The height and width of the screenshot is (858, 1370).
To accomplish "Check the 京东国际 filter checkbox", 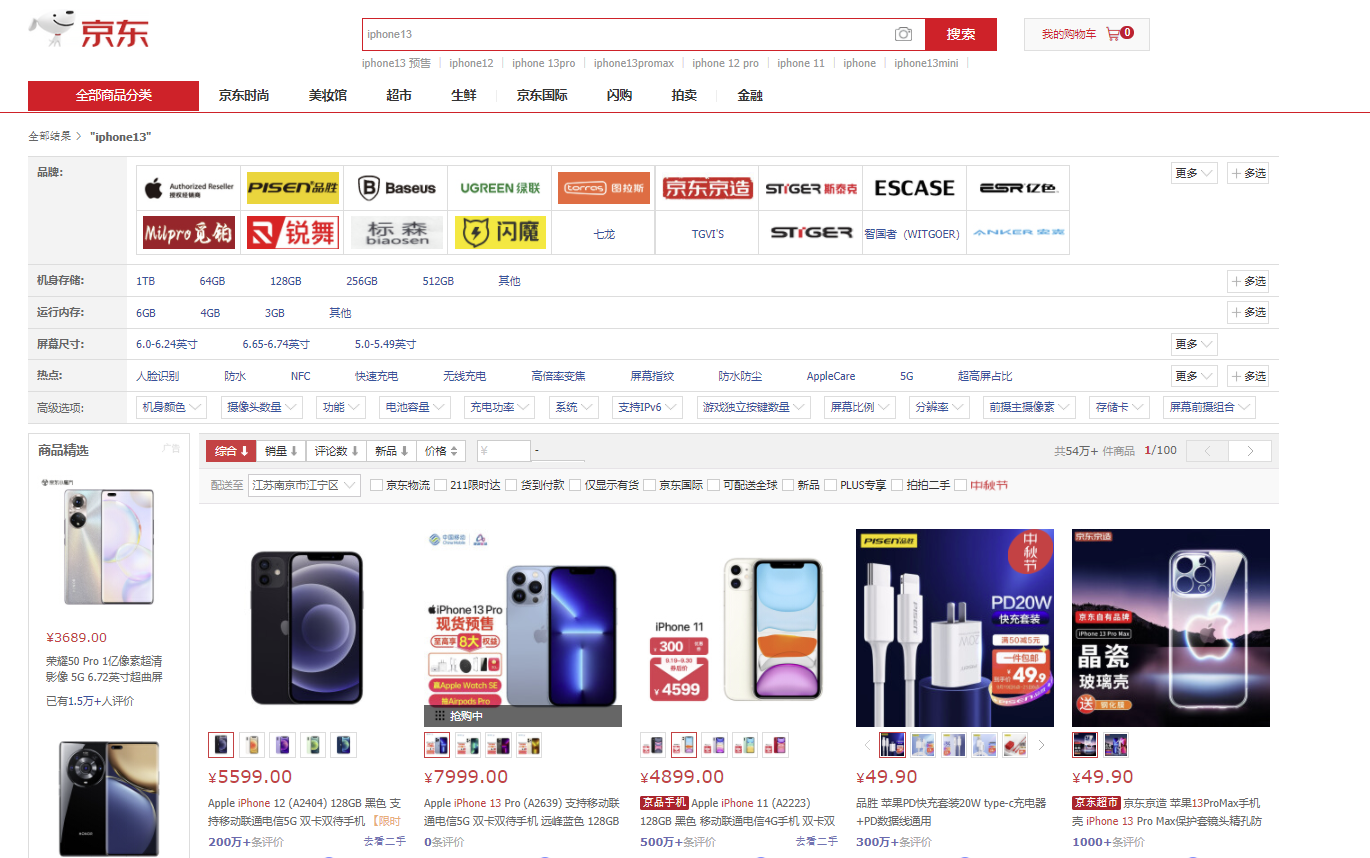I will [x=649, y=485].
